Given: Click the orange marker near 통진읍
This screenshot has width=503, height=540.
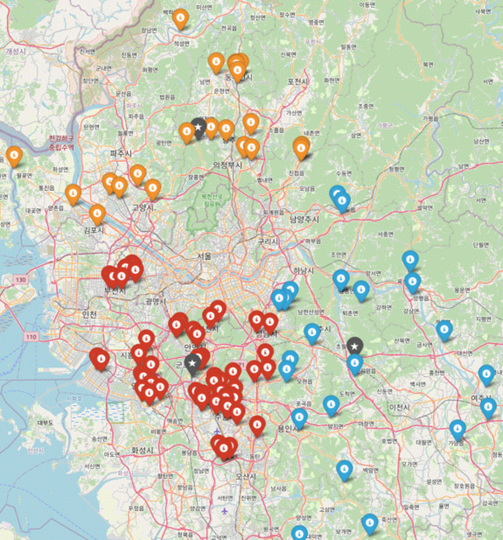Looking at the screenshot, I should click(x=73, y=195).
